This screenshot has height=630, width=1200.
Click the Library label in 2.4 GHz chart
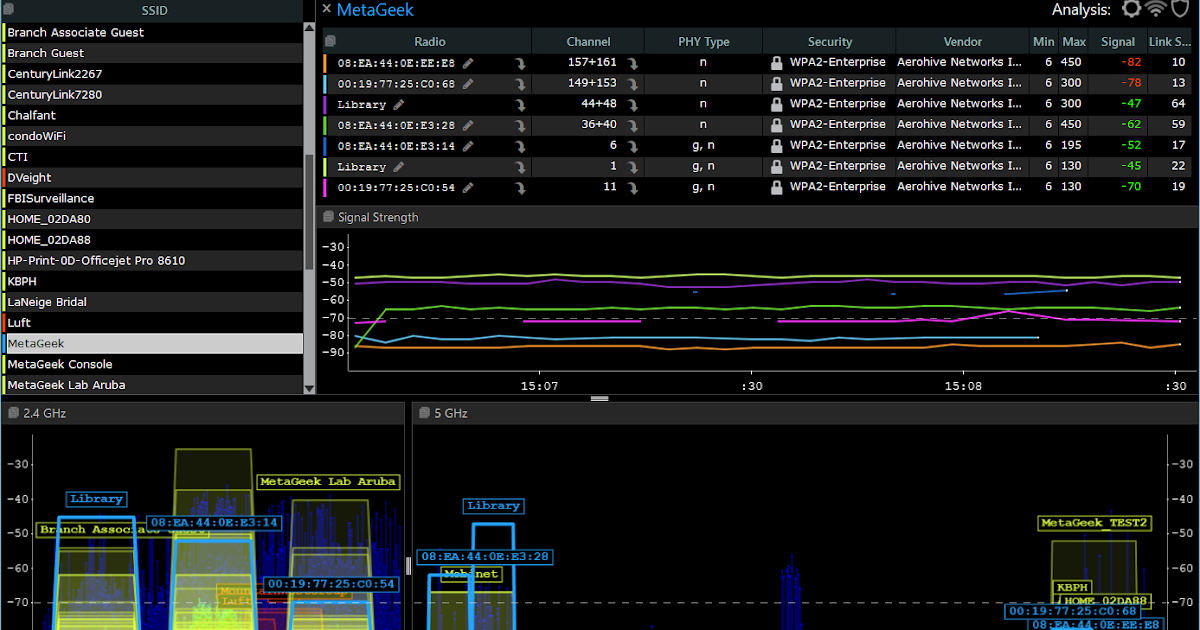(x=97, y=499)
